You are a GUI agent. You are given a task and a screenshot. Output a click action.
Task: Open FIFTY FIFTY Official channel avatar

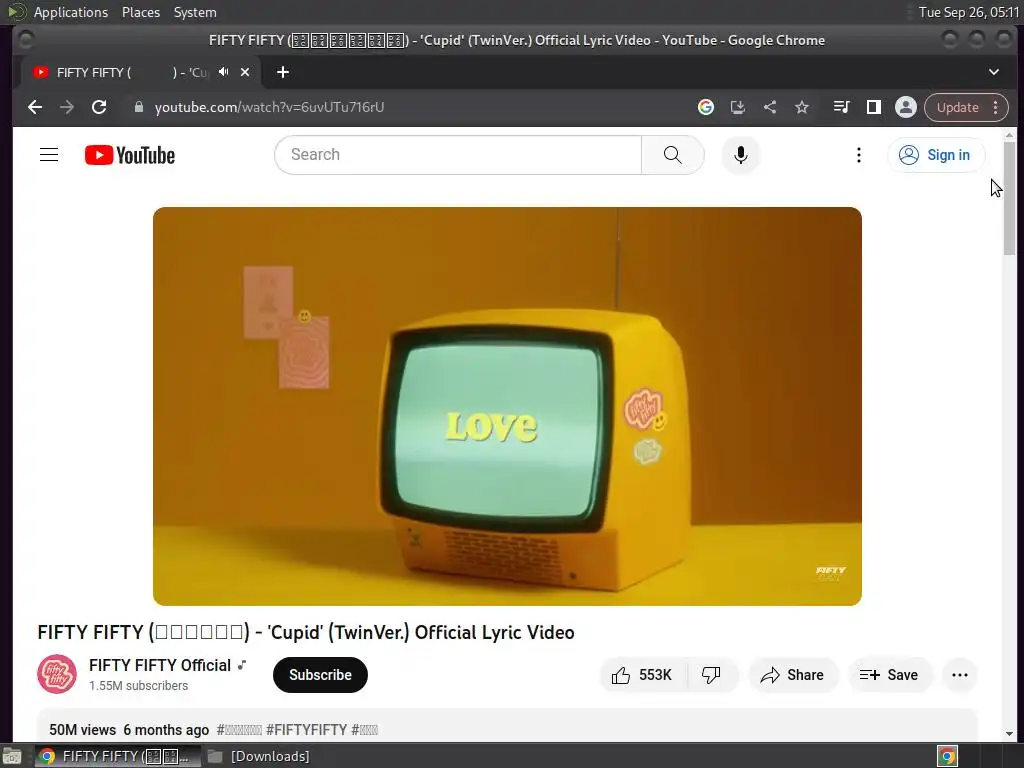tap(57, 674)
